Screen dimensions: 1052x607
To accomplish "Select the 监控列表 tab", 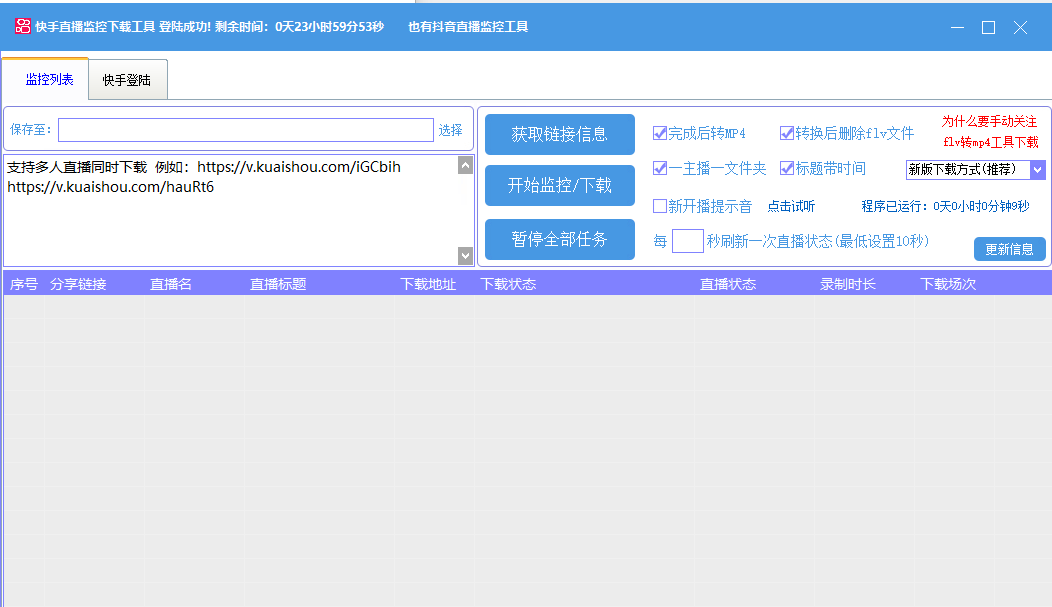I will [x=49, y=79].
